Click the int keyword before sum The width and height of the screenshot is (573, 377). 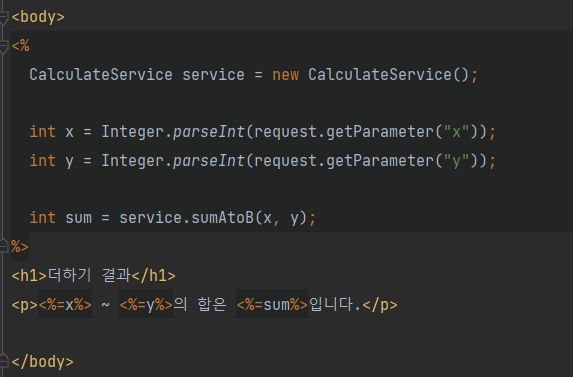43,218
